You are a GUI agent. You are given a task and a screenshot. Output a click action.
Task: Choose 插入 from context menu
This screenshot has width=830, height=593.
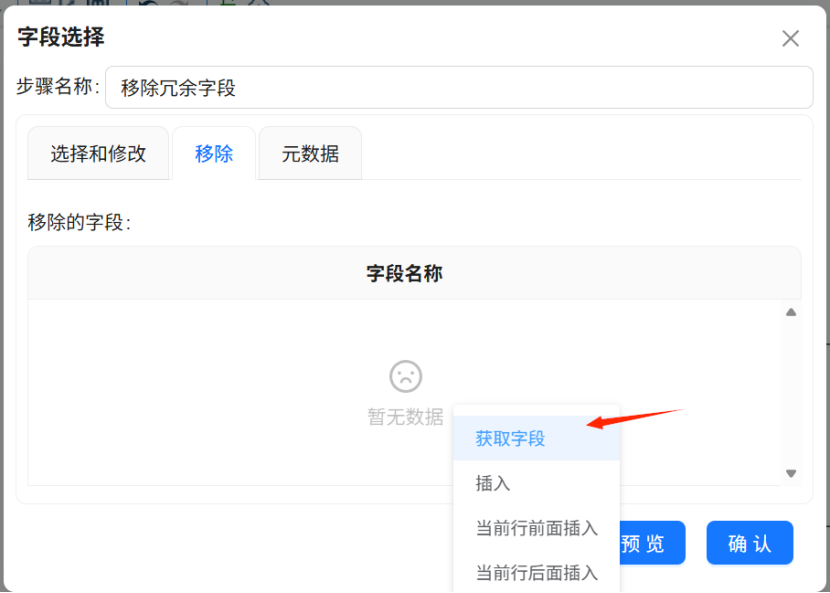tap(536, 483)
